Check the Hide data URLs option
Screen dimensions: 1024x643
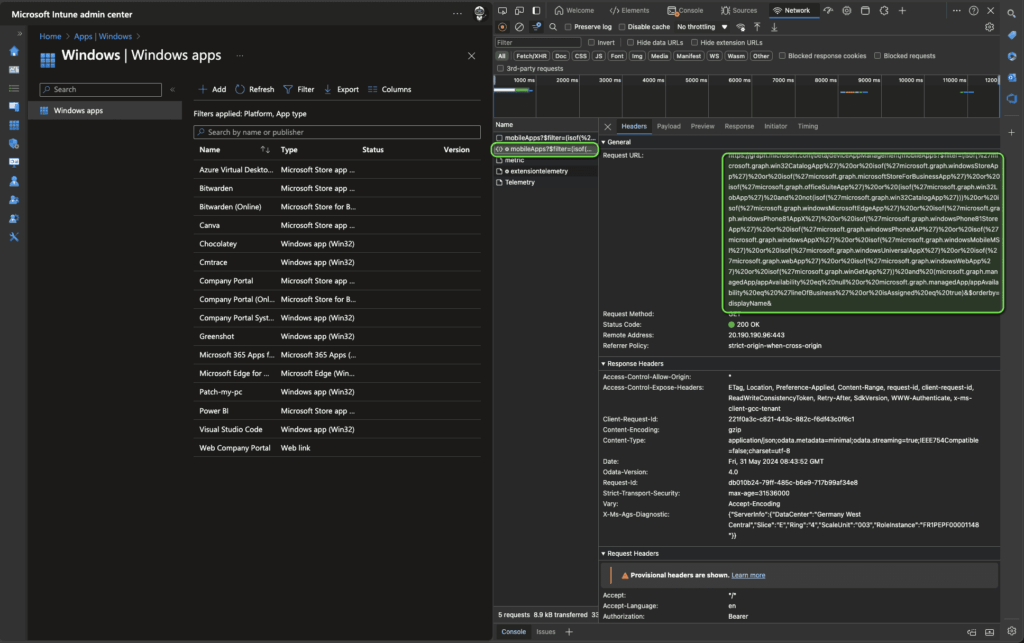631,43
